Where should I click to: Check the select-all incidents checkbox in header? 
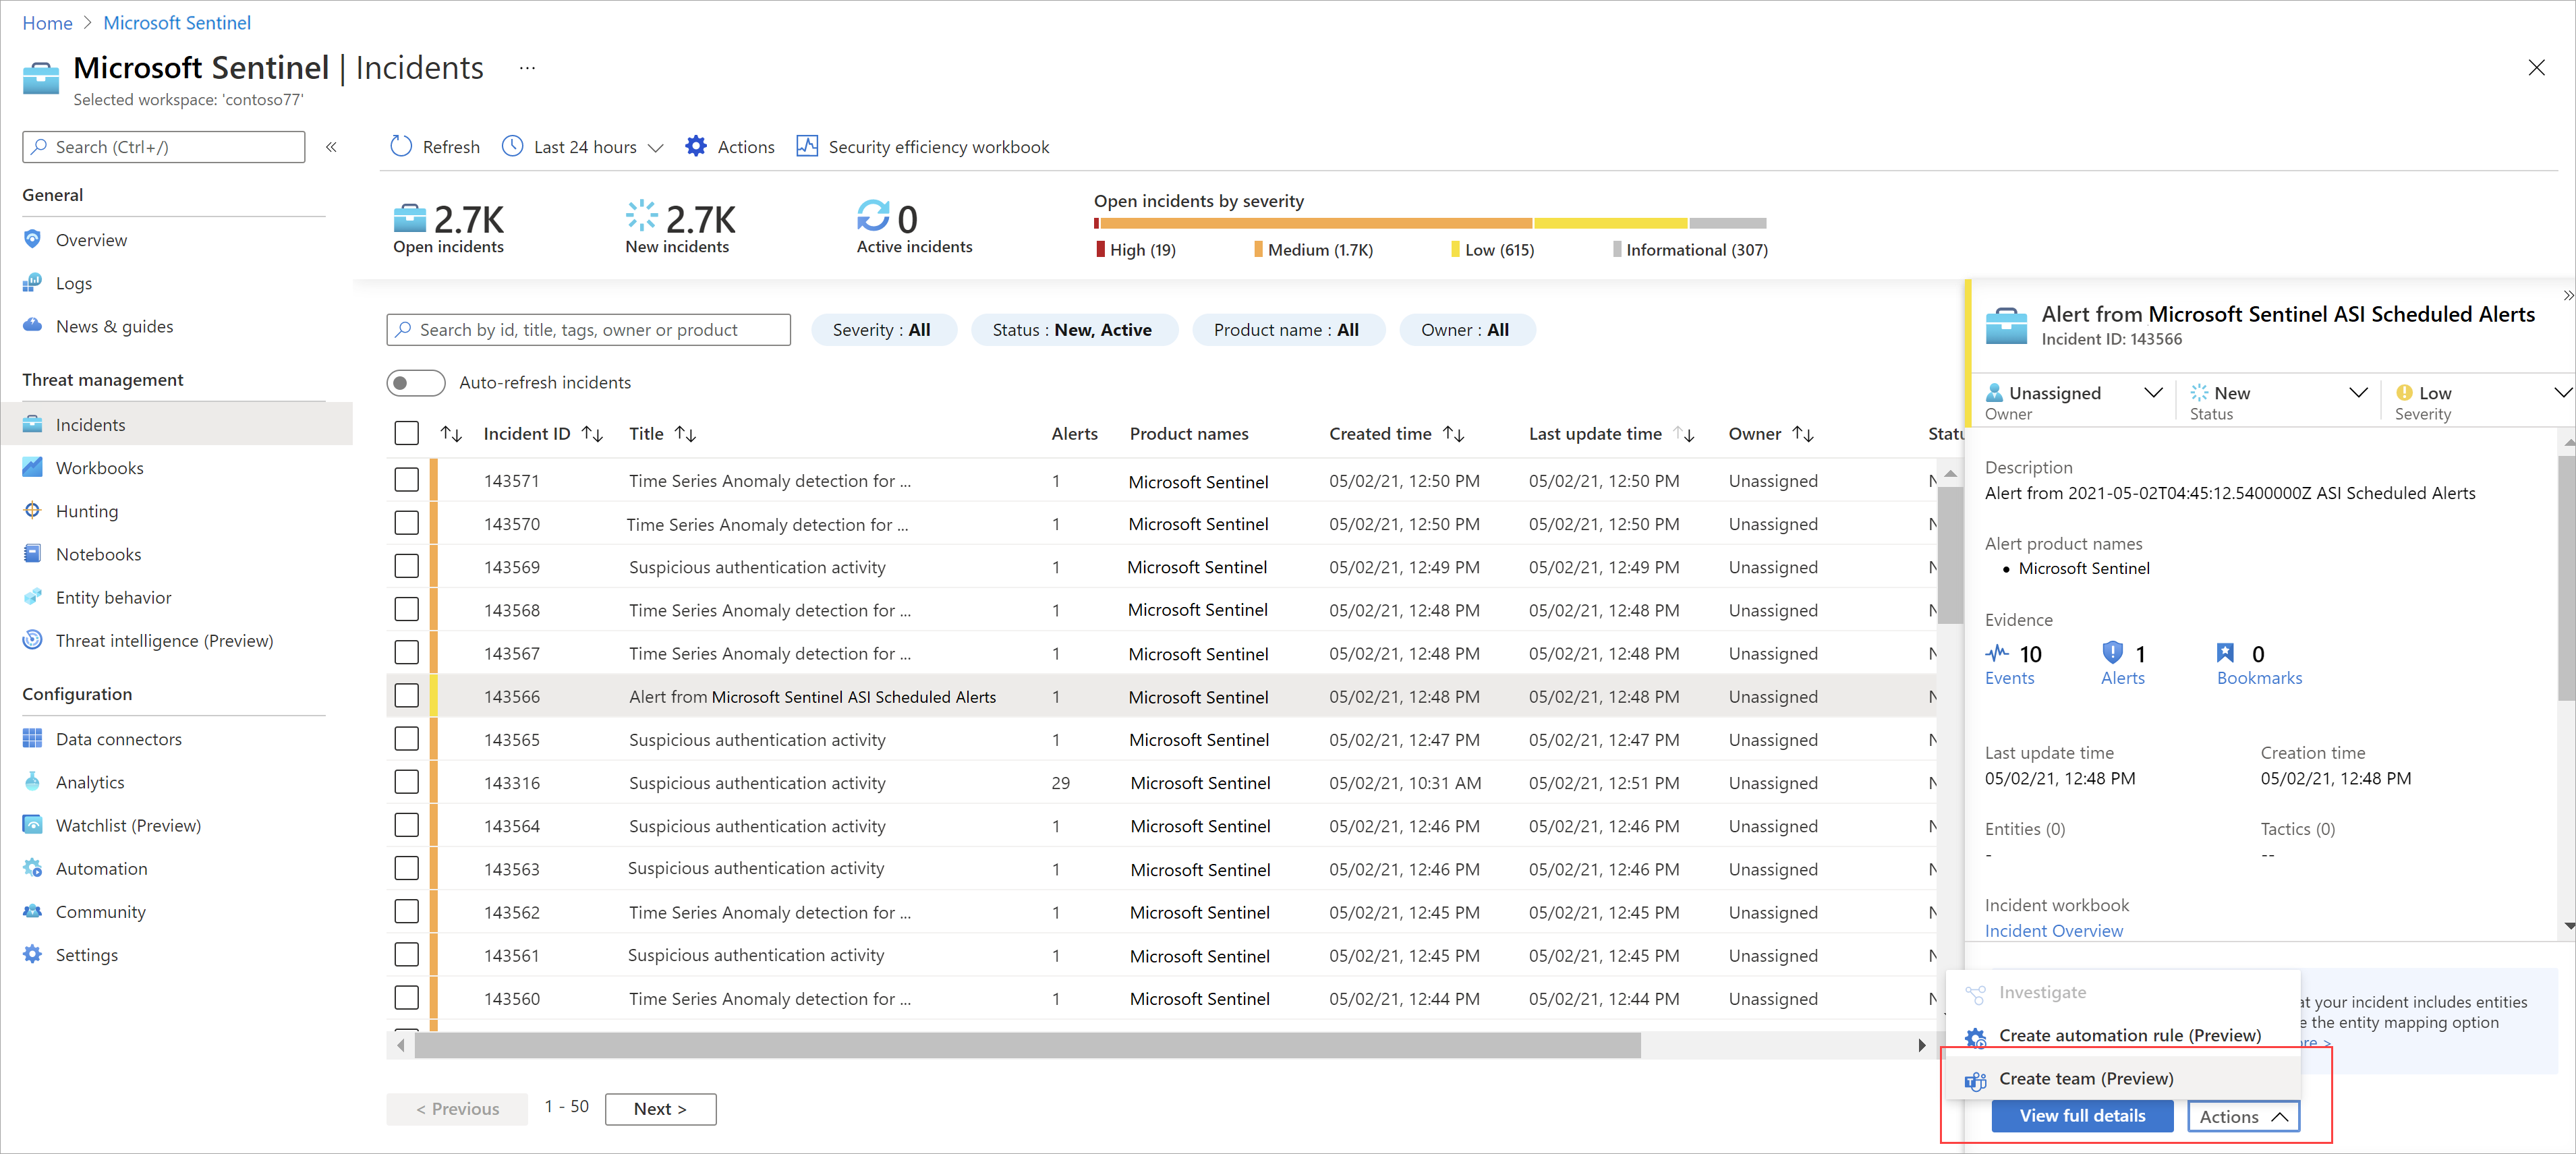[x=406, y=433]
